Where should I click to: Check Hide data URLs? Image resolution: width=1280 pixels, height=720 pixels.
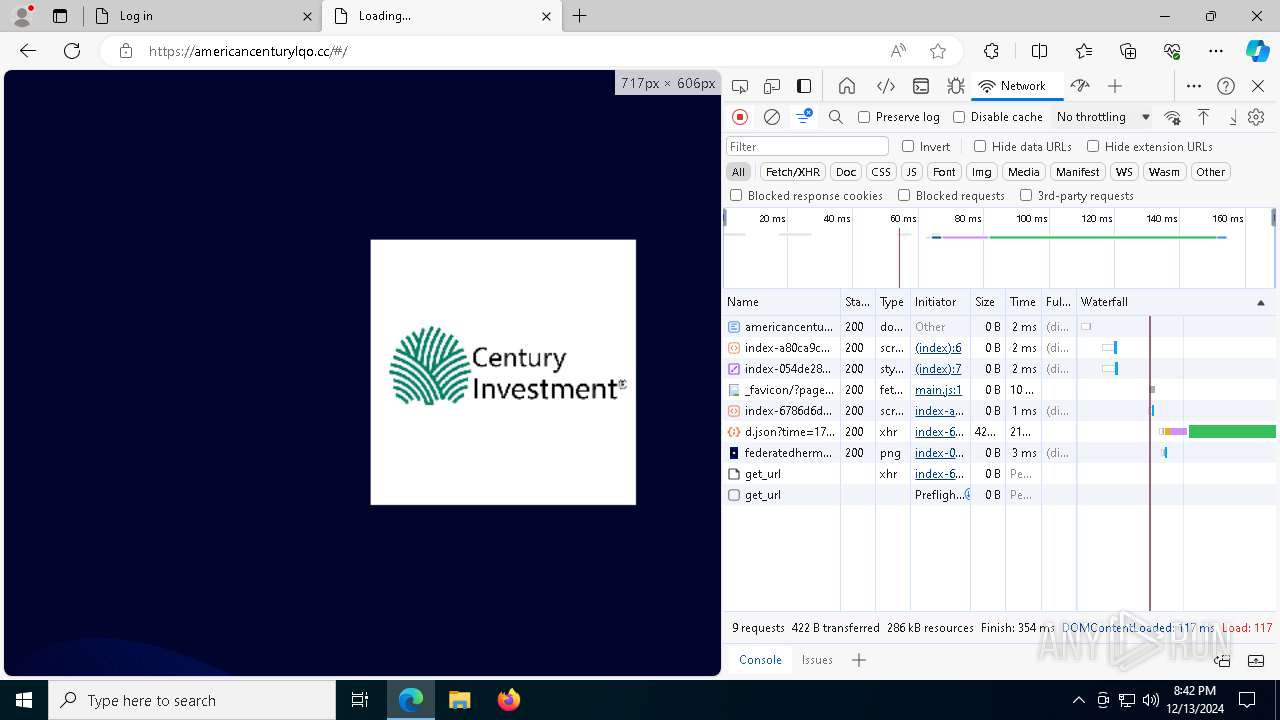pyautogui.click(x=980, y=146)
